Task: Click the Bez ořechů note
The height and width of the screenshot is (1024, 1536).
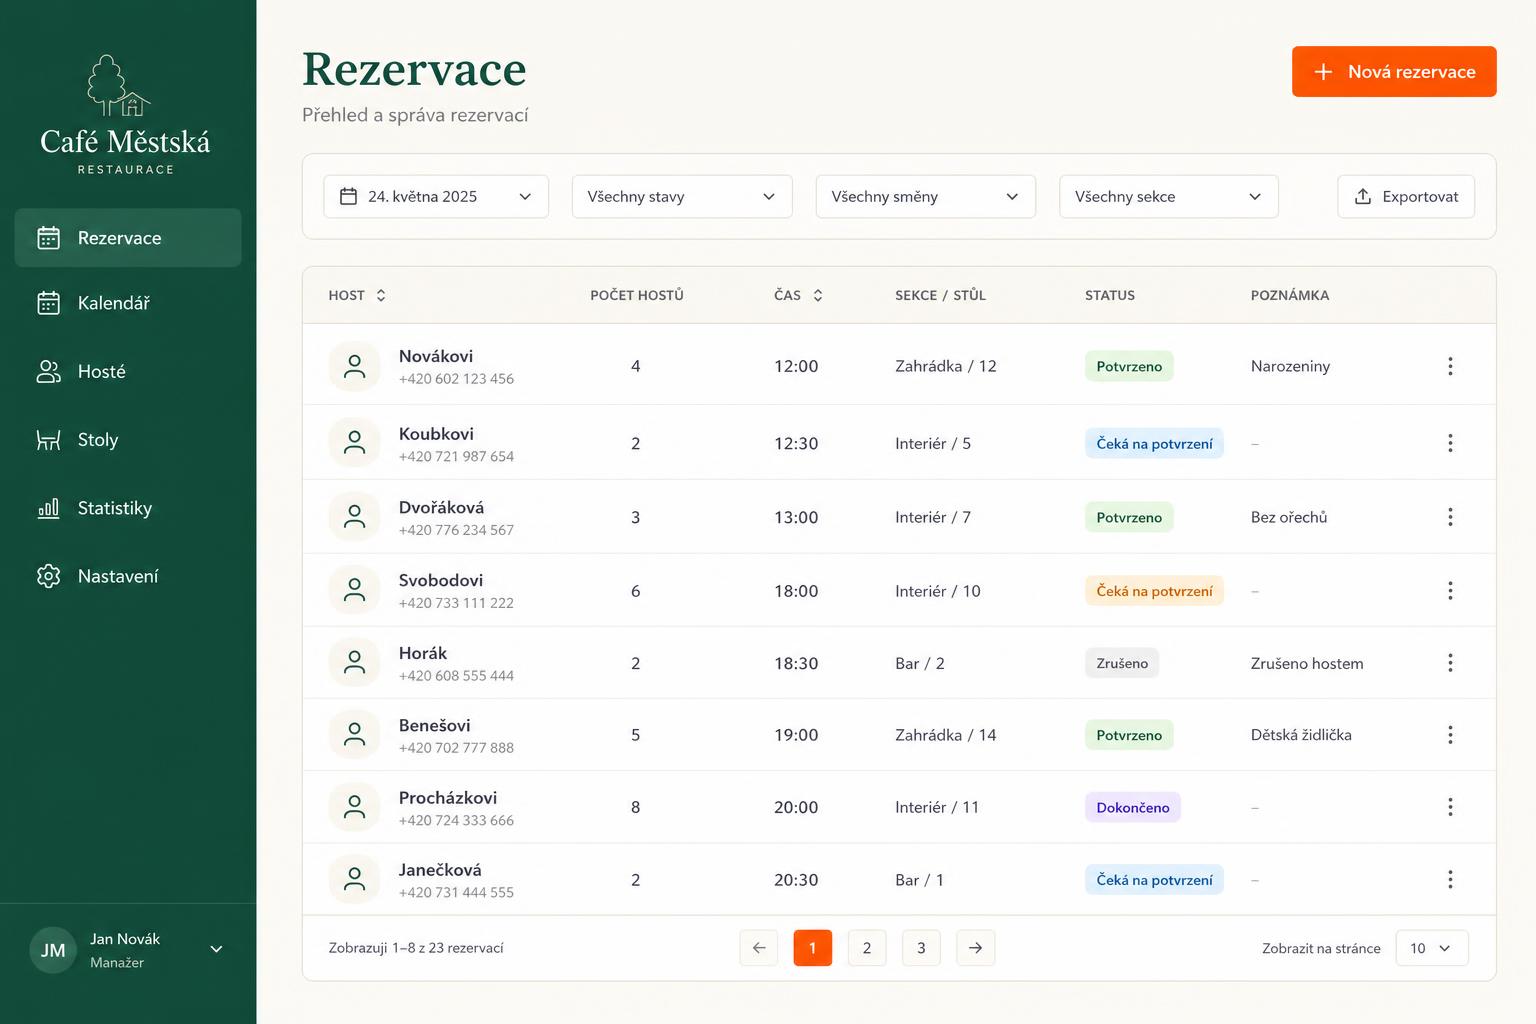Action: pyautogui.click(x=1289, y=517)
